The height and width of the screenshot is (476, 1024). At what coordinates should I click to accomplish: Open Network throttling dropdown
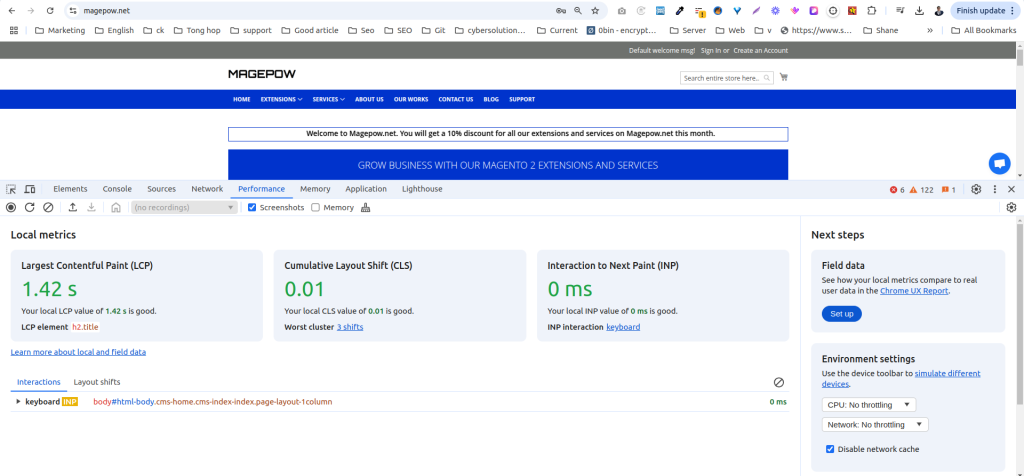(x=875, y=424)
